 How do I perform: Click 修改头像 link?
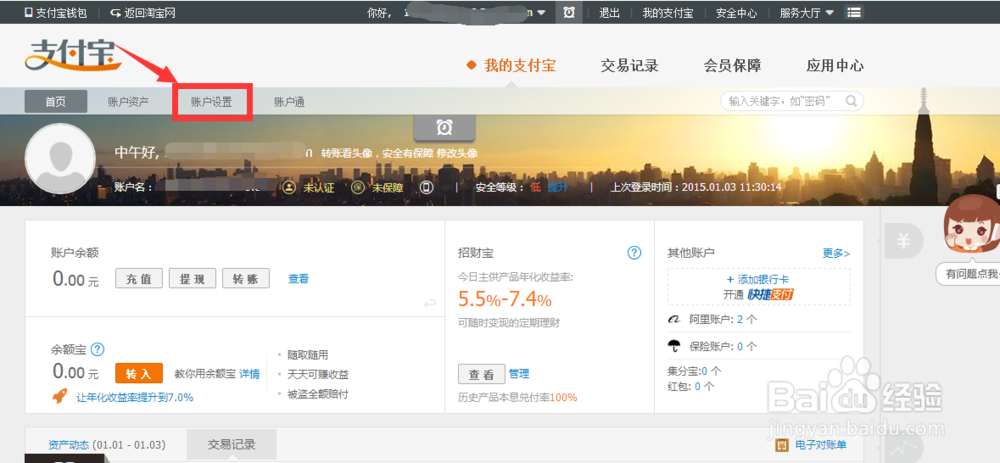point(457,153)
